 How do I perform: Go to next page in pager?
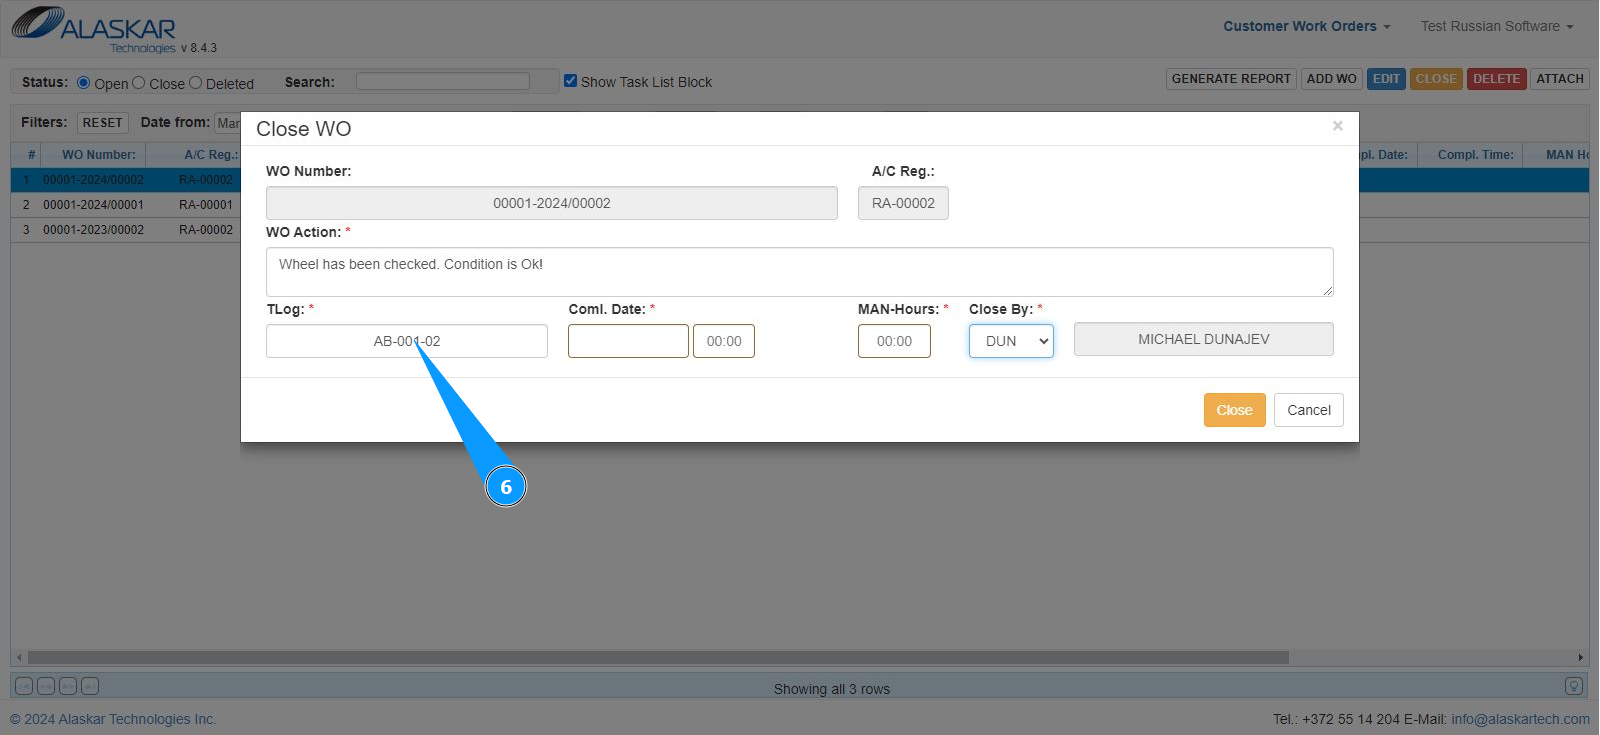(68, 686)
